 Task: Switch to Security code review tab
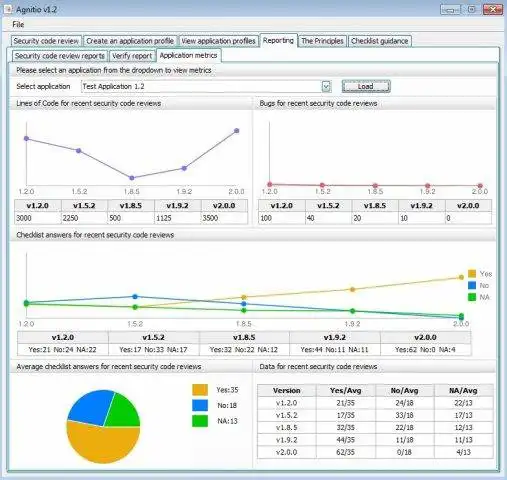click(x=46, y=41)
